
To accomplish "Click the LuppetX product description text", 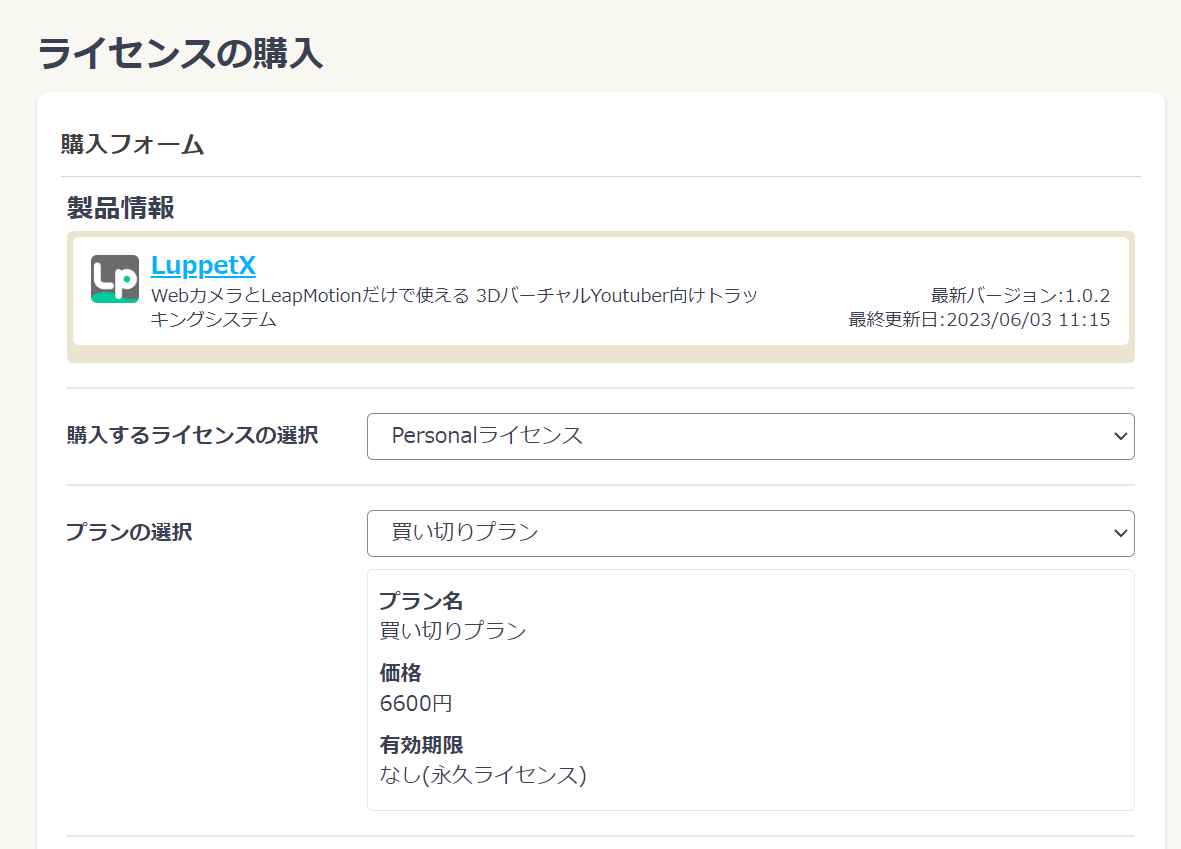I will click(453, 307).
